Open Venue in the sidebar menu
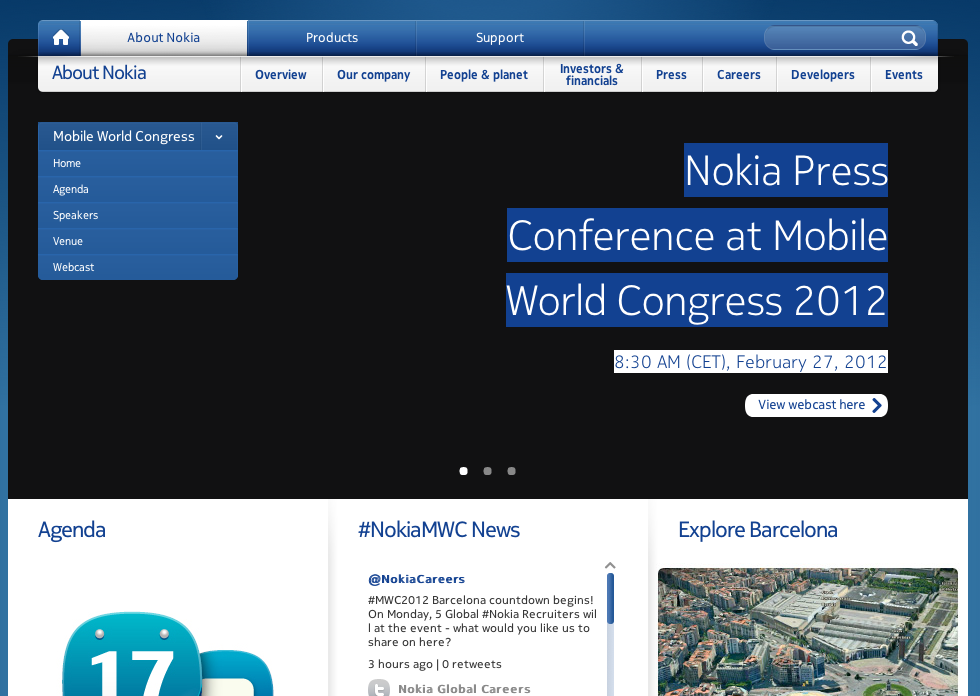The image size is (980, 696). pos(138,241)
